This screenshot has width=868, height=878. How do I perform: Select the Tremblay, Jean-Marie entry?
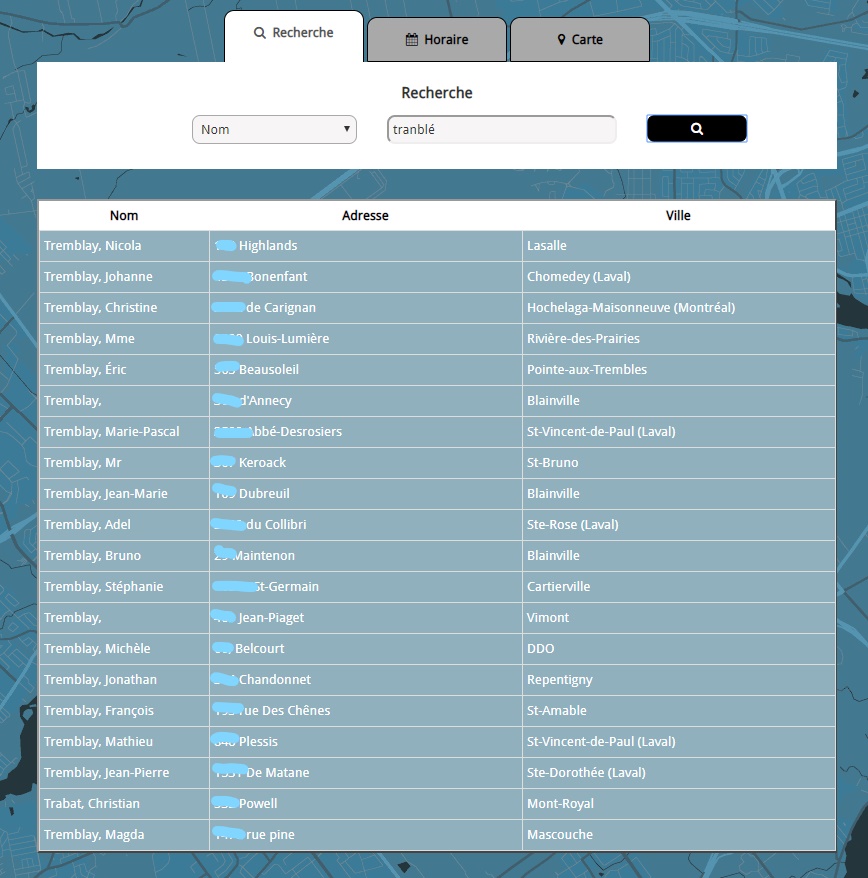[x=106, y=494]
